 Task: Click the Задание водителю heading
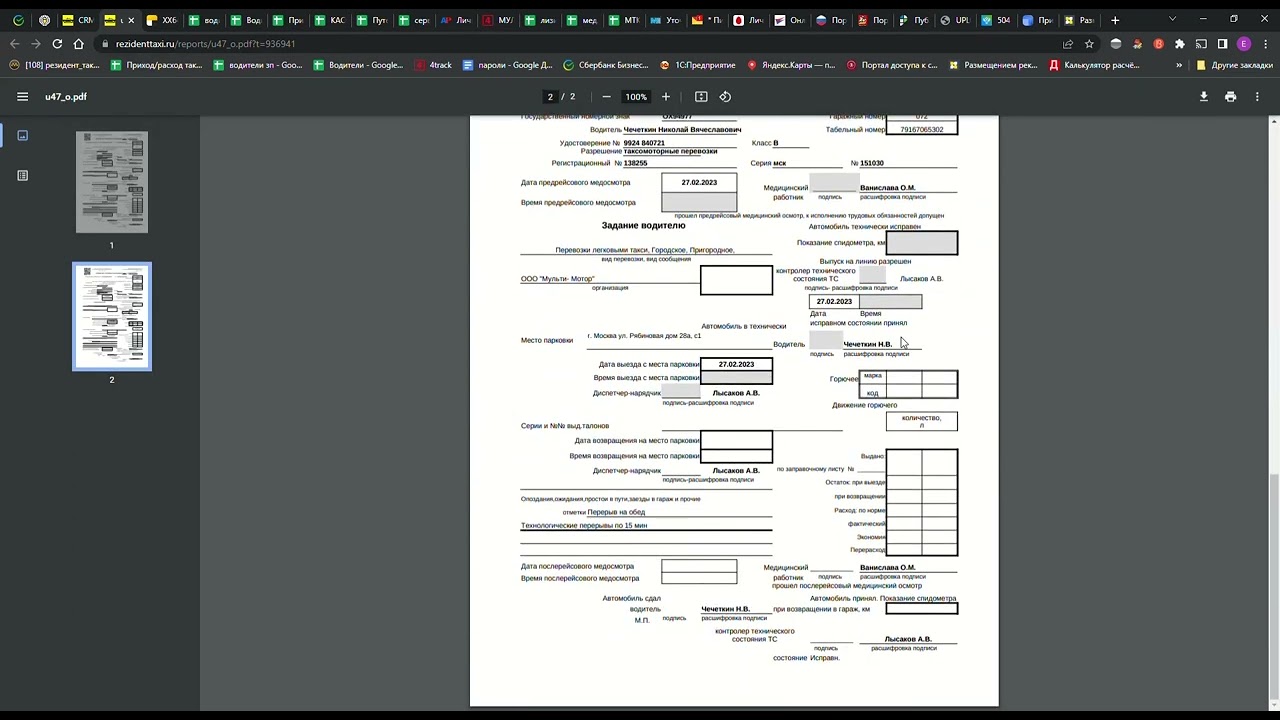tap(643, 226)
